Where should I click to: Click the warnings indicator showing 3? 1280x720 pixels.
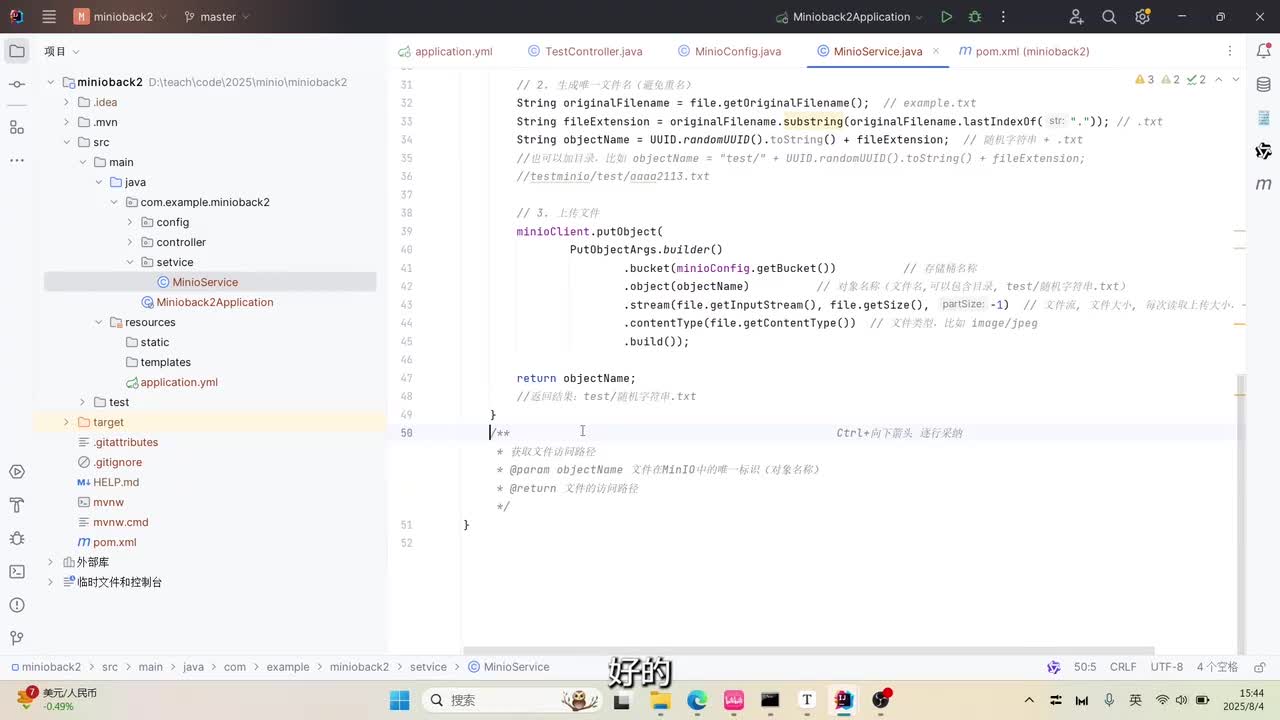pos(1145,80)
